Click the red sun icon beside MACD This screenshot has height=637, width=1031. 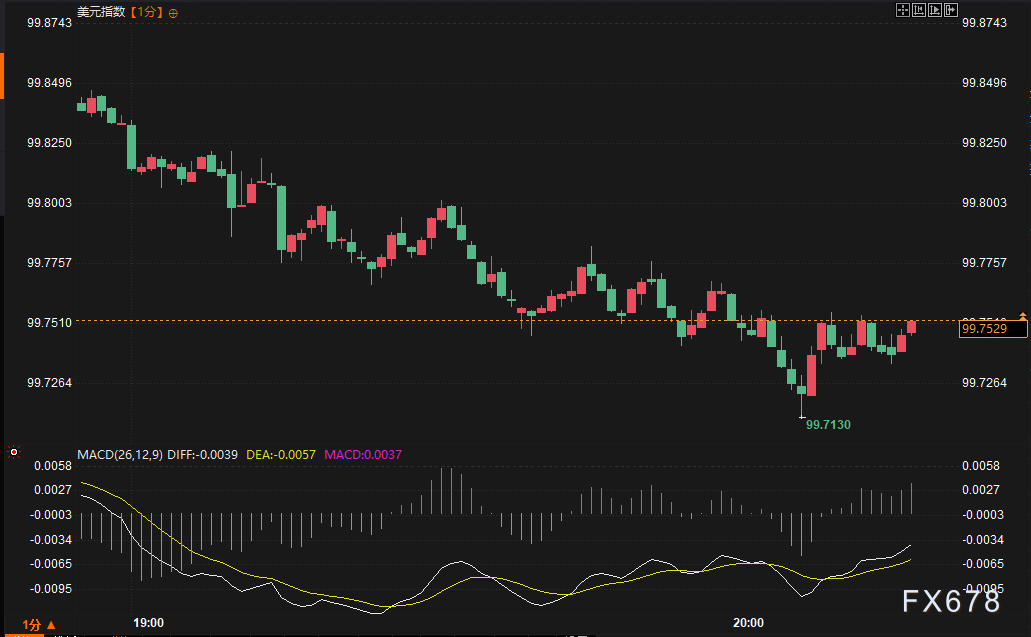coord(14,452)
